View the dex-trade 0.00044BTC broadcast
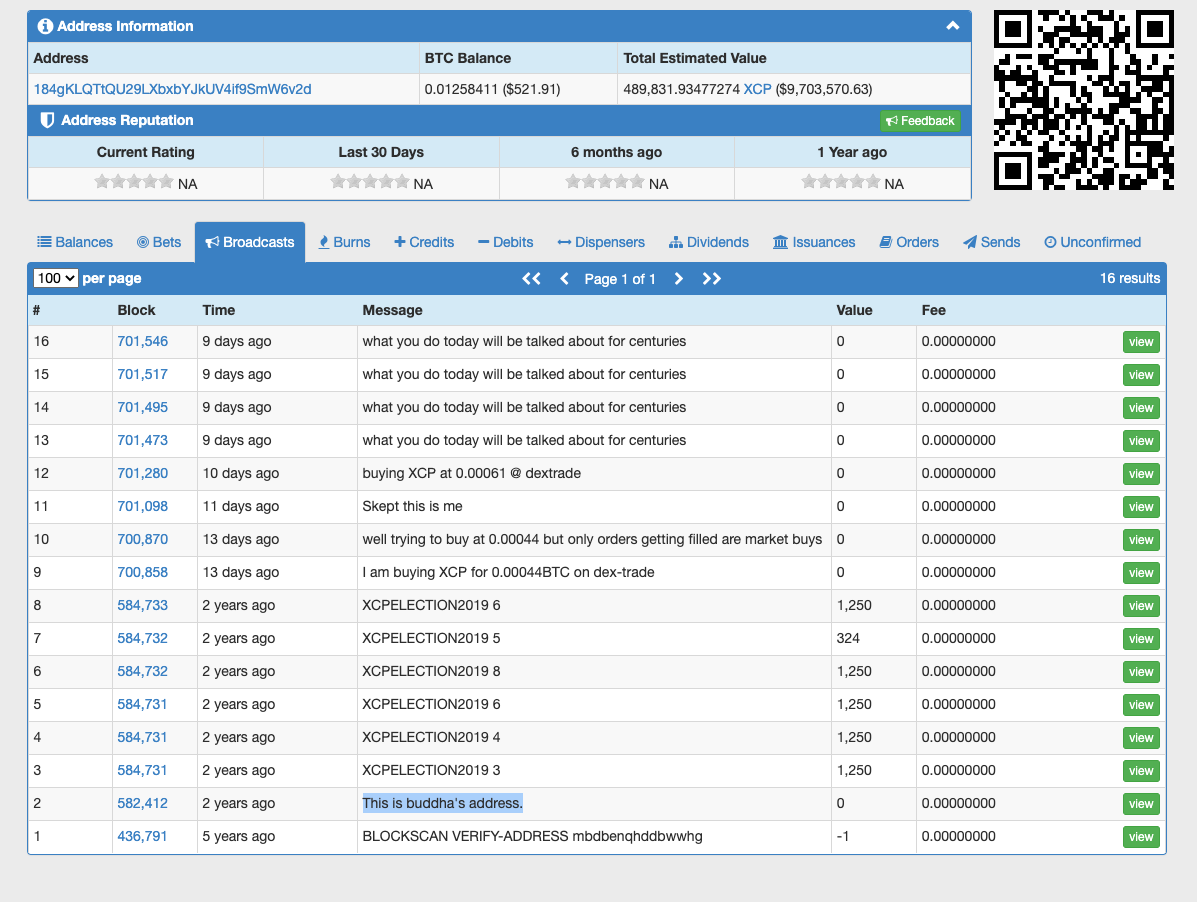The width and height of the screenshot is (1197, 902). click(x=1141, y=573)
